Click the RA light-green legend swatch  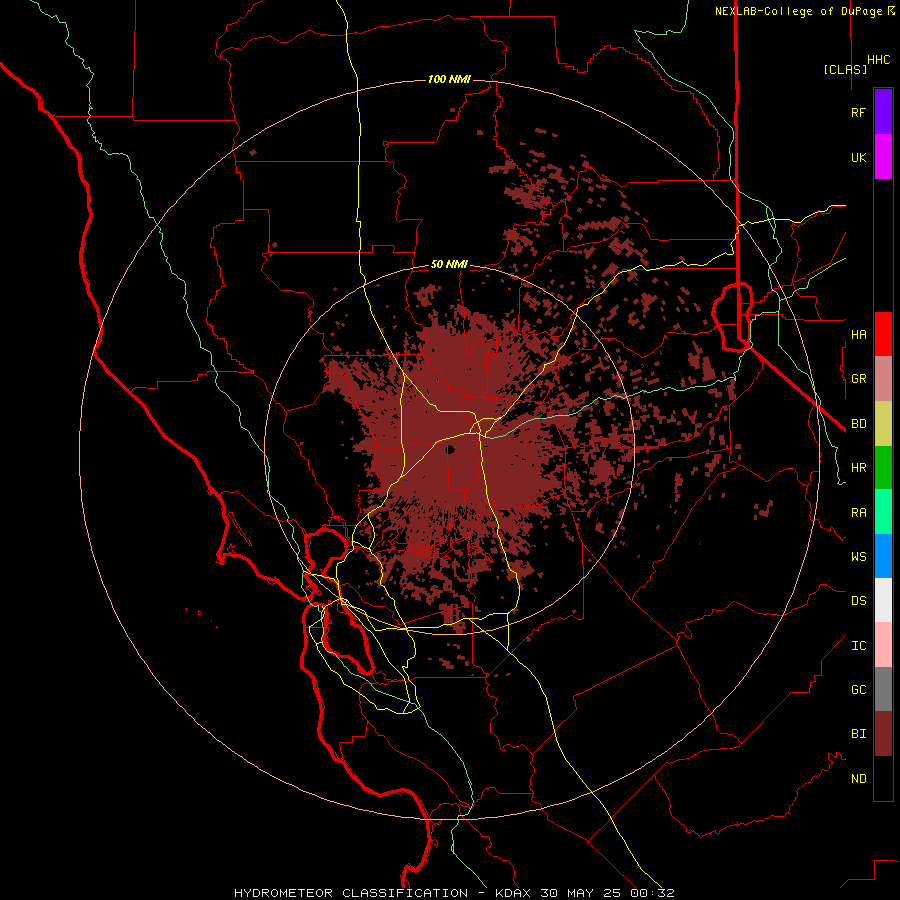(883, 512)
